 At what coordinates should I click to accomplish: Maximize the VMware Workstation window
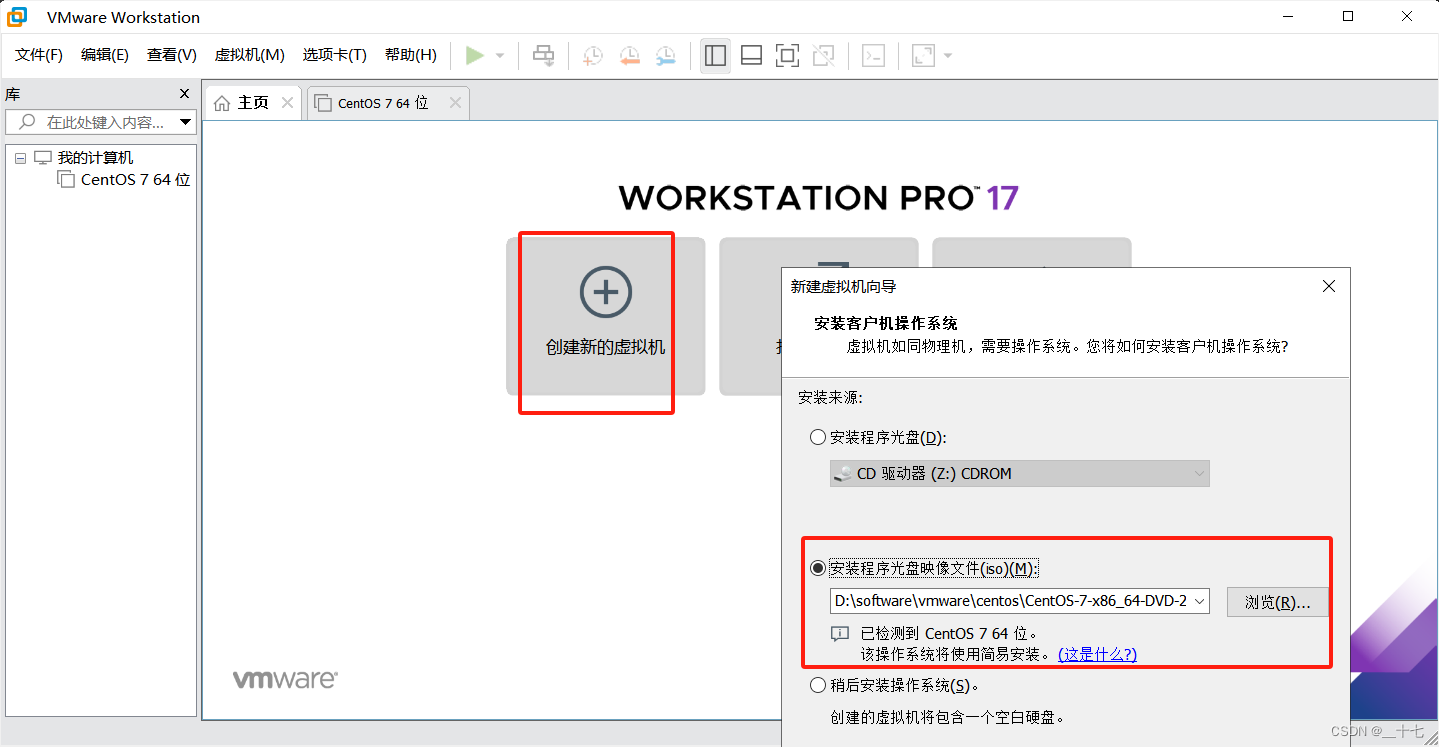click(1348, 16)
